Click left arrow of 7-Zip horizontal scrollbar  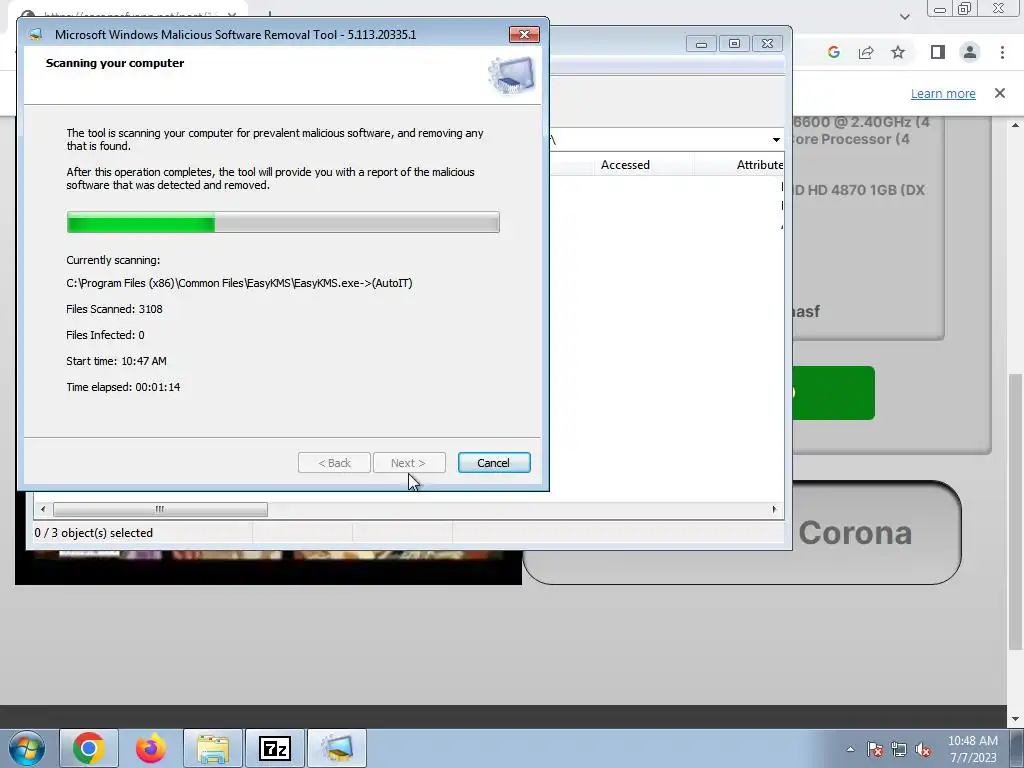pos(43,509)
